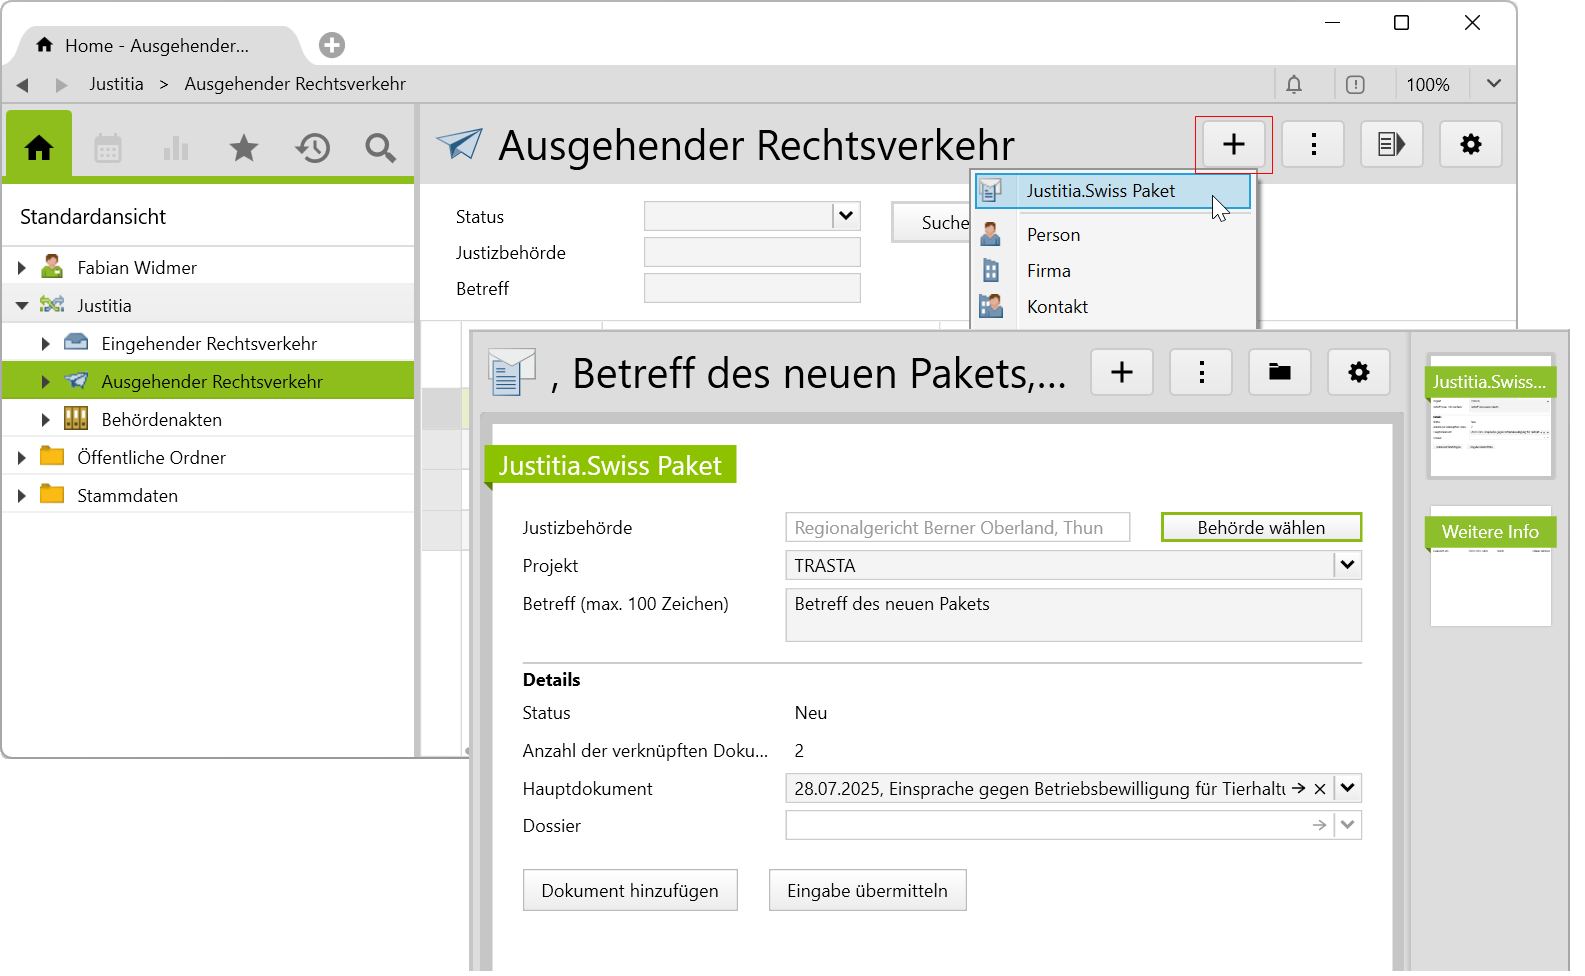
Task: Click the notification bell icon
Action: click(x=1294, y=85)
